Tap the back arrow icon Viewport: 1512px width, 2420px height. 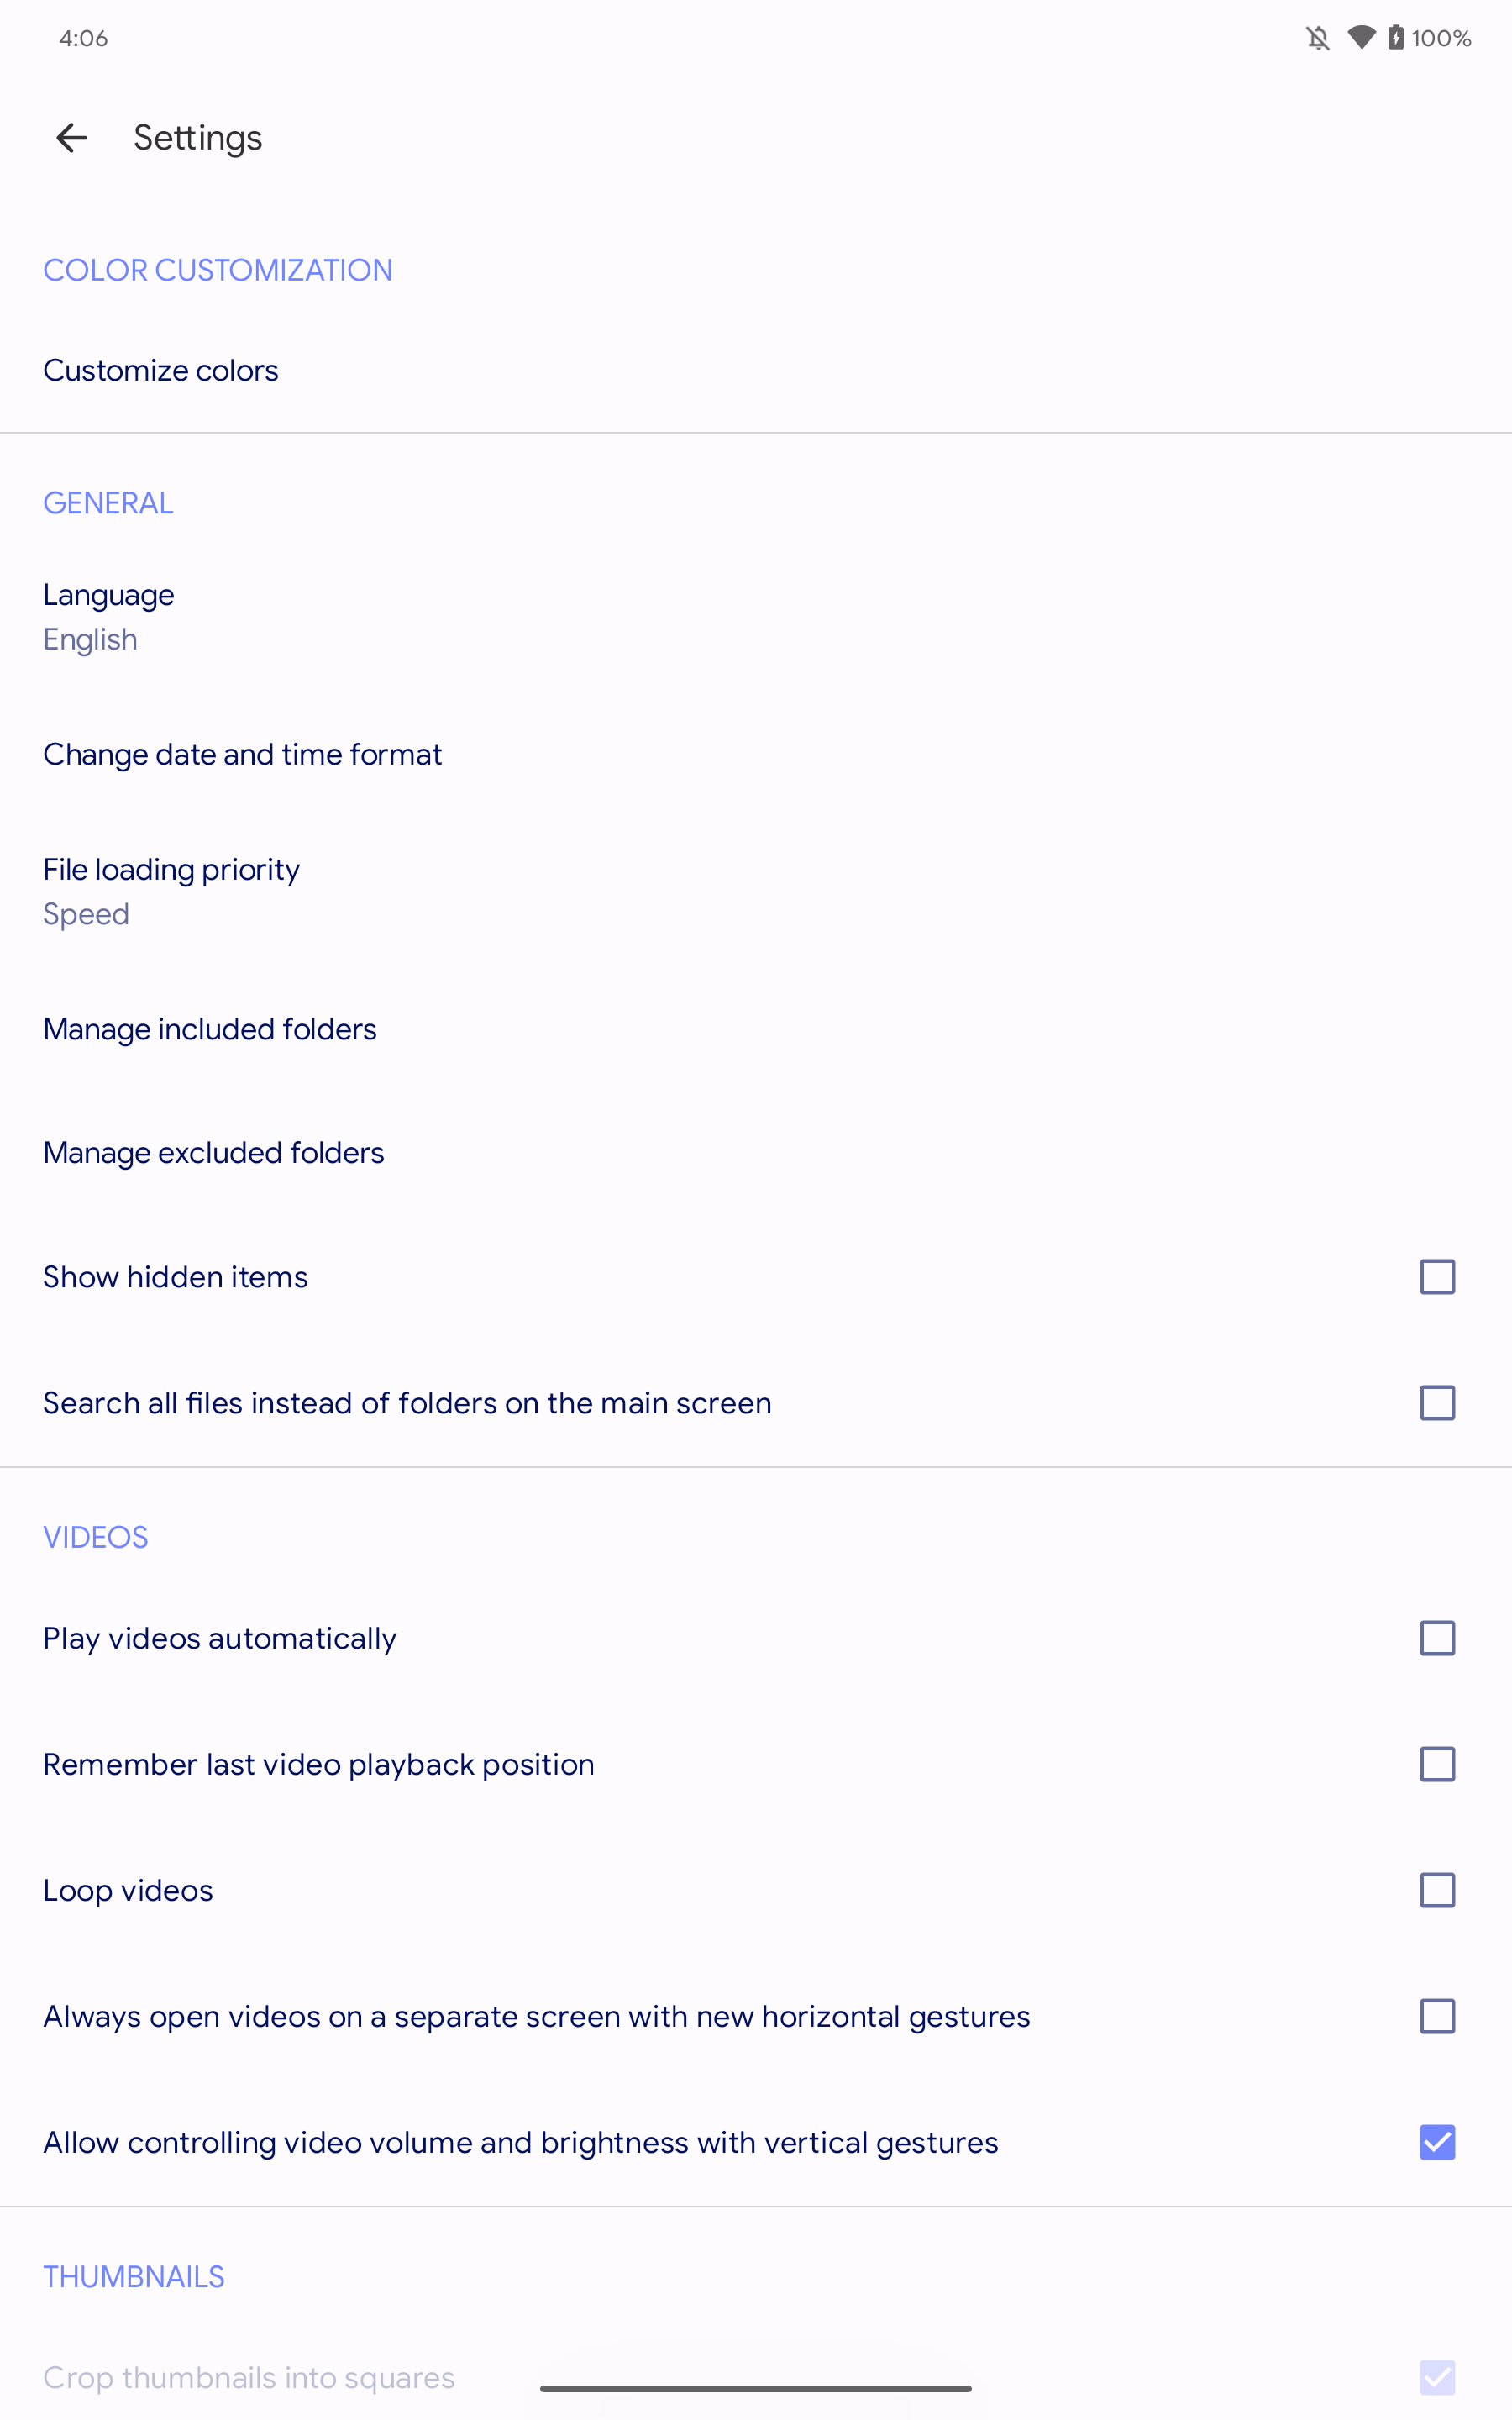tap(72, 138)
